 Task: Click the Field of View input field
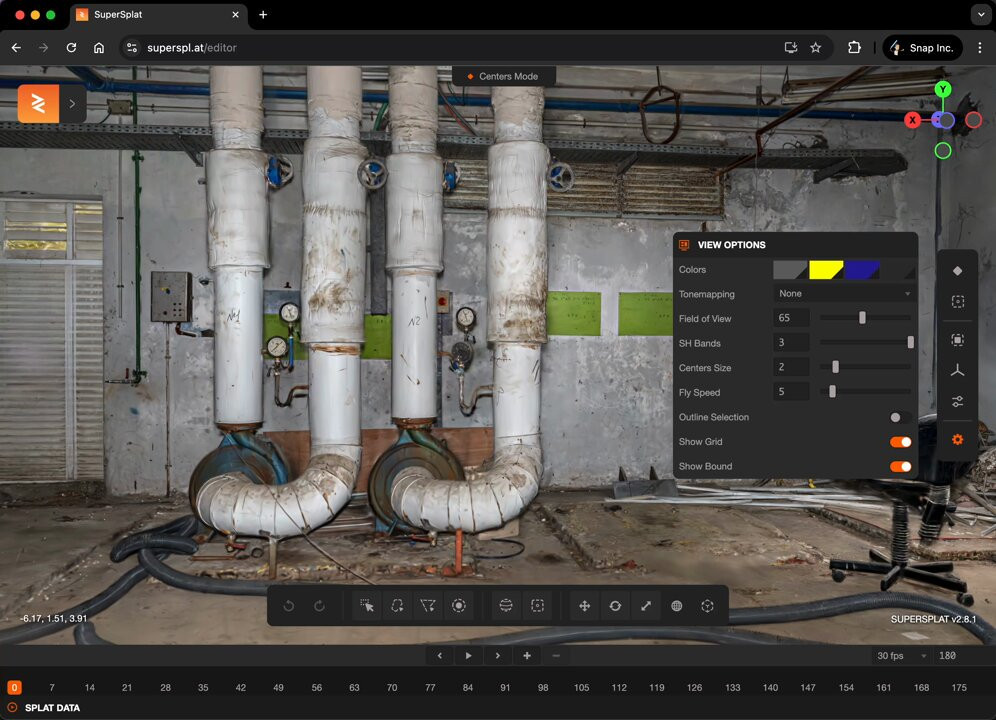(791, 318)
